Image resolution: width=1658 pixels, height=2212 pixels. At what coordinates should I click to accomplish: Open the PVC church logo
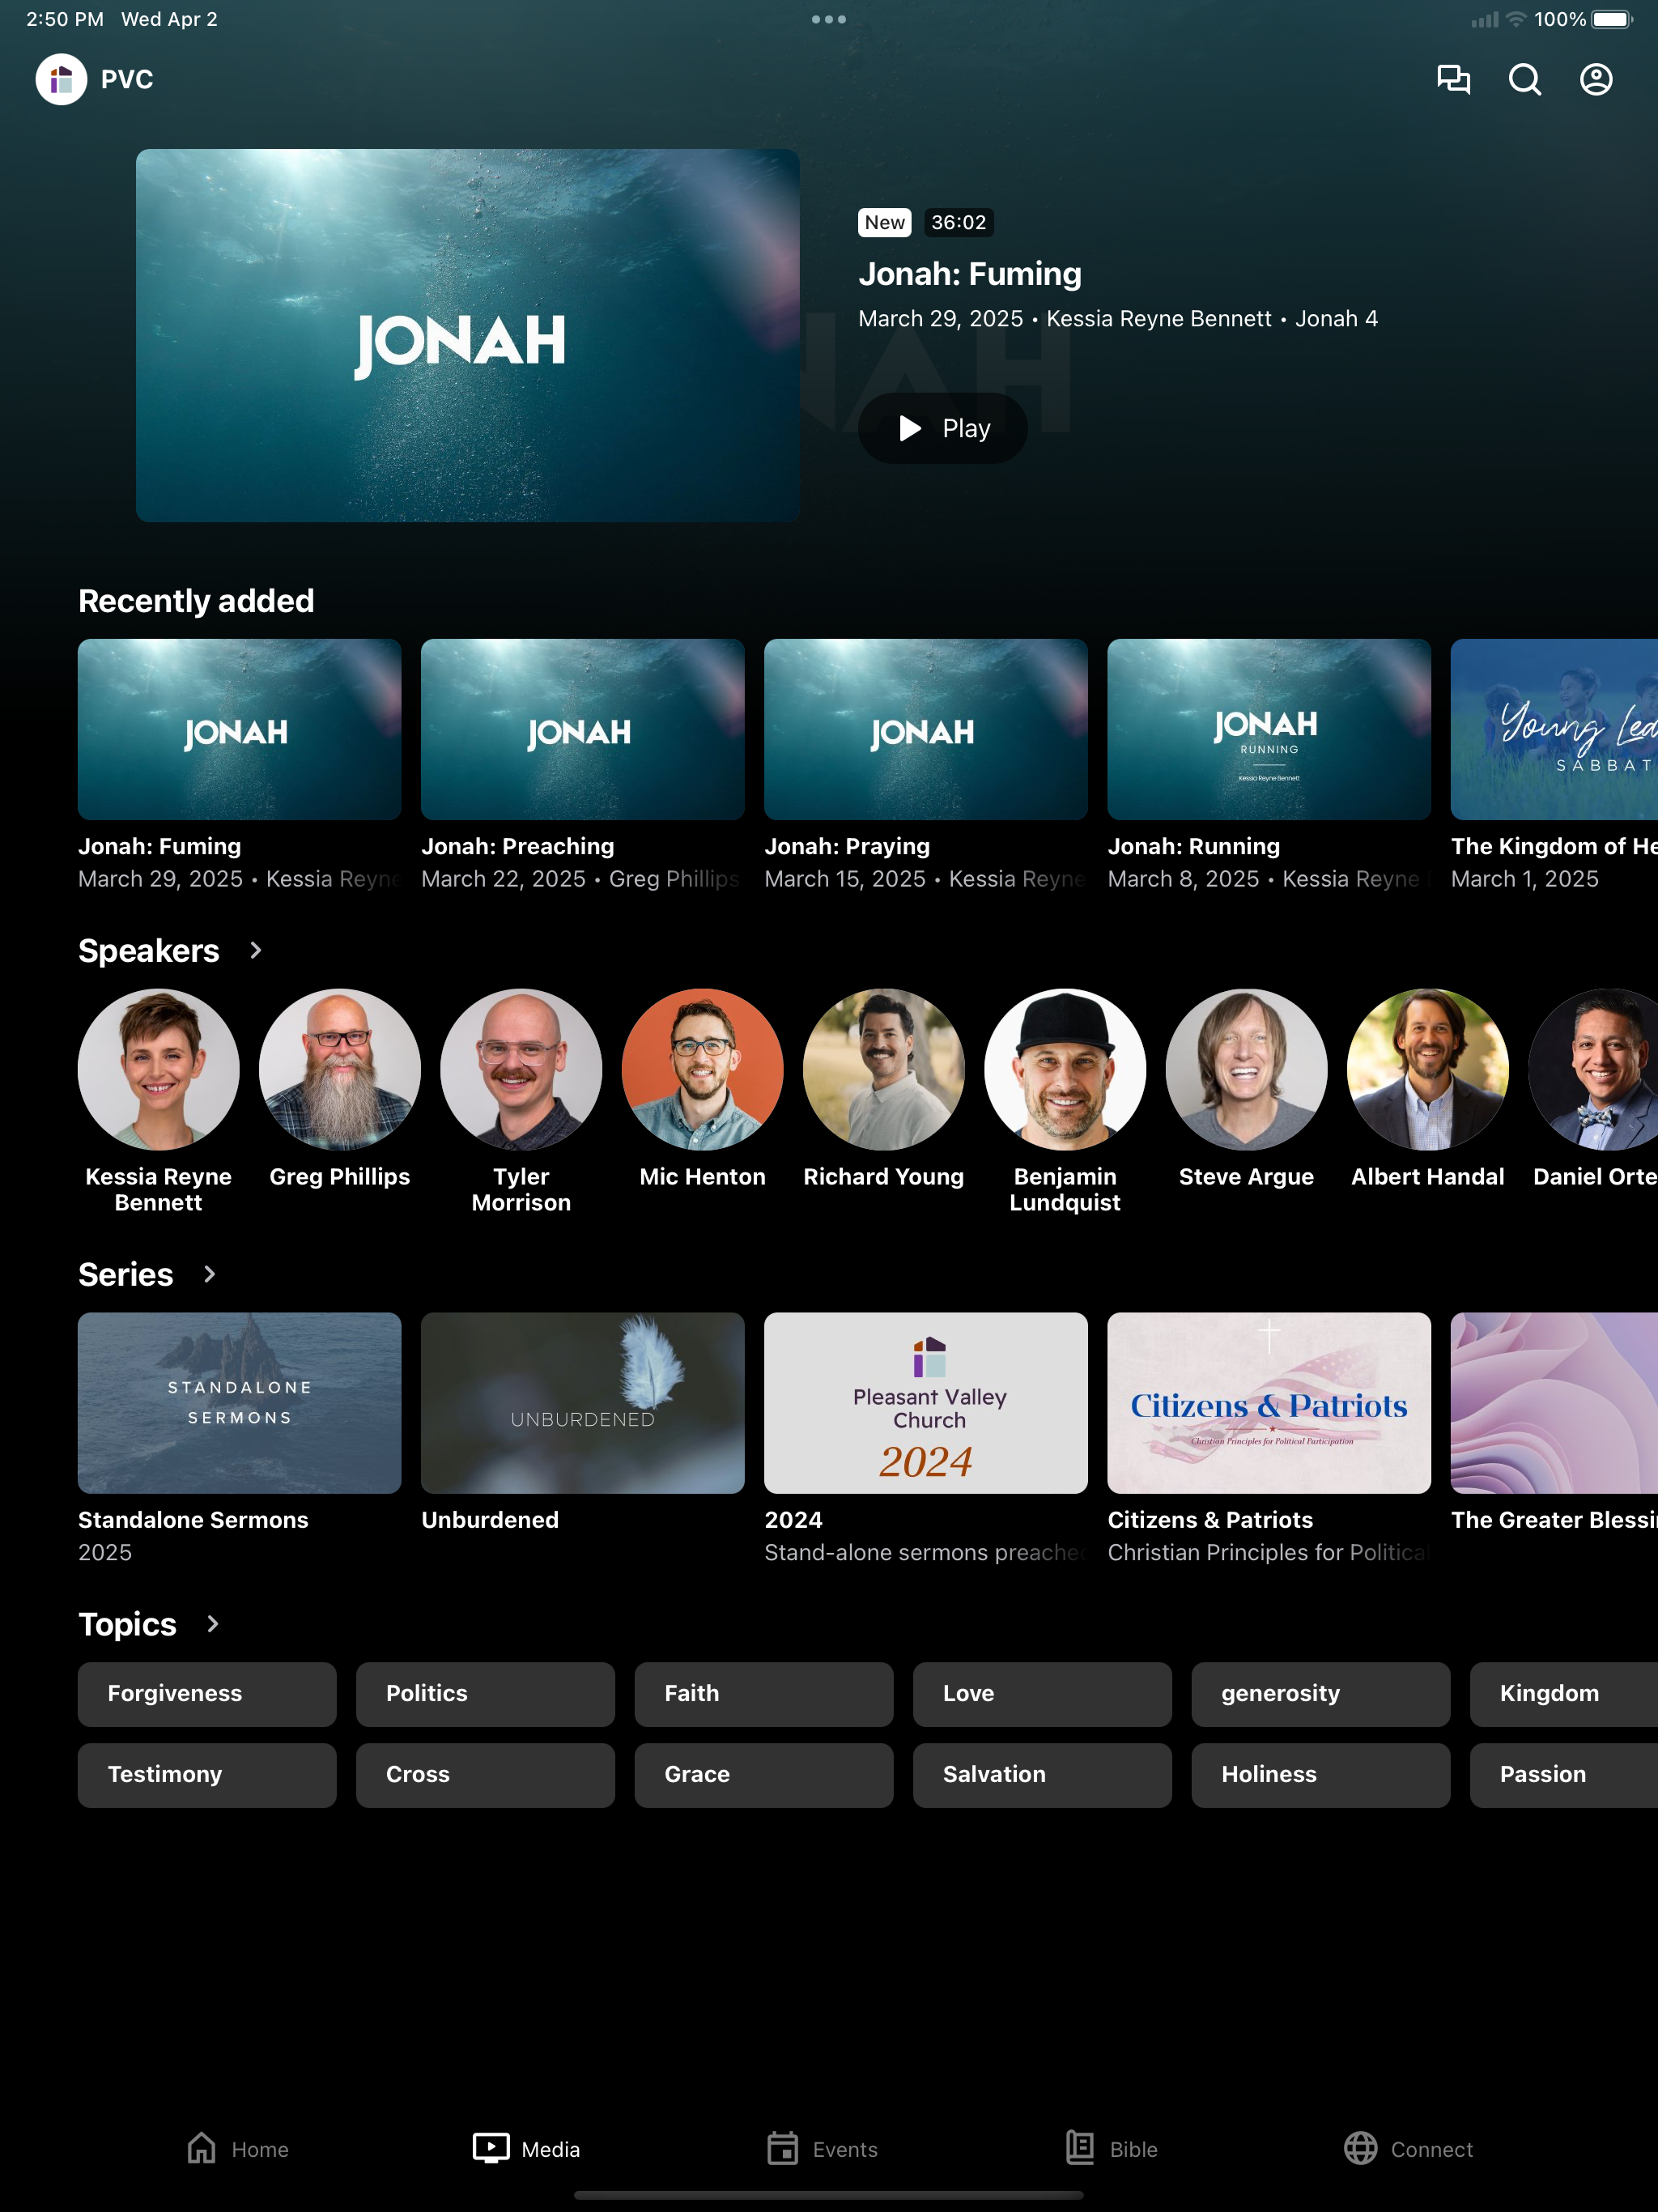61,79
